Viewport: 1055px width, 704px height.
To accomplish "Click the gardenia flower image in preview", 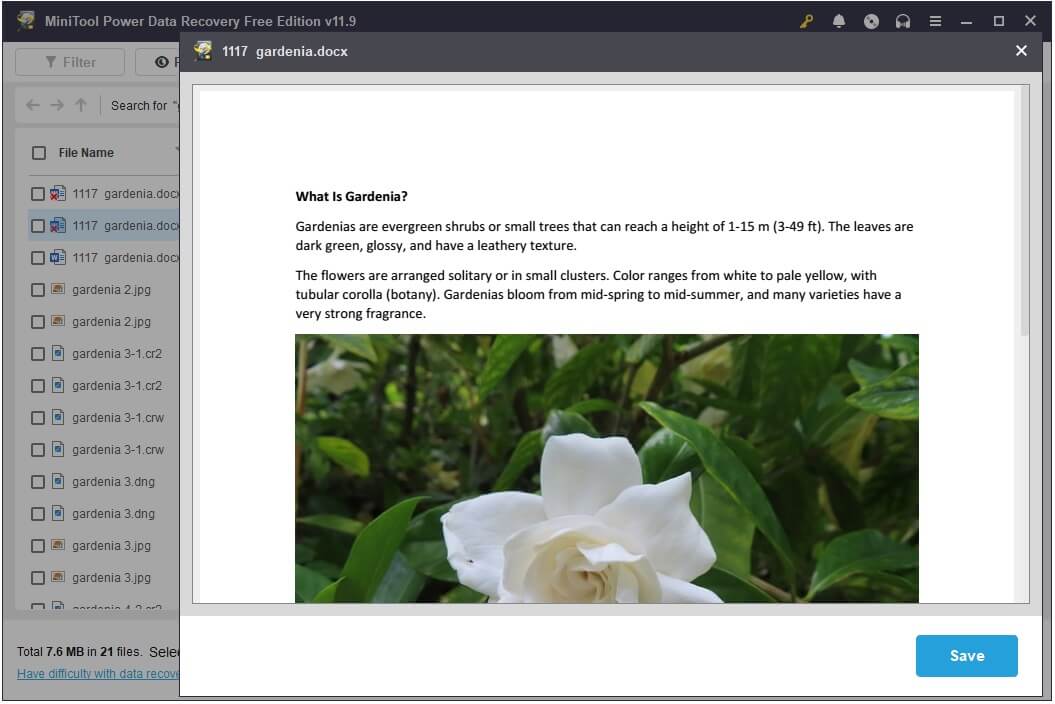I will (606, 468).
